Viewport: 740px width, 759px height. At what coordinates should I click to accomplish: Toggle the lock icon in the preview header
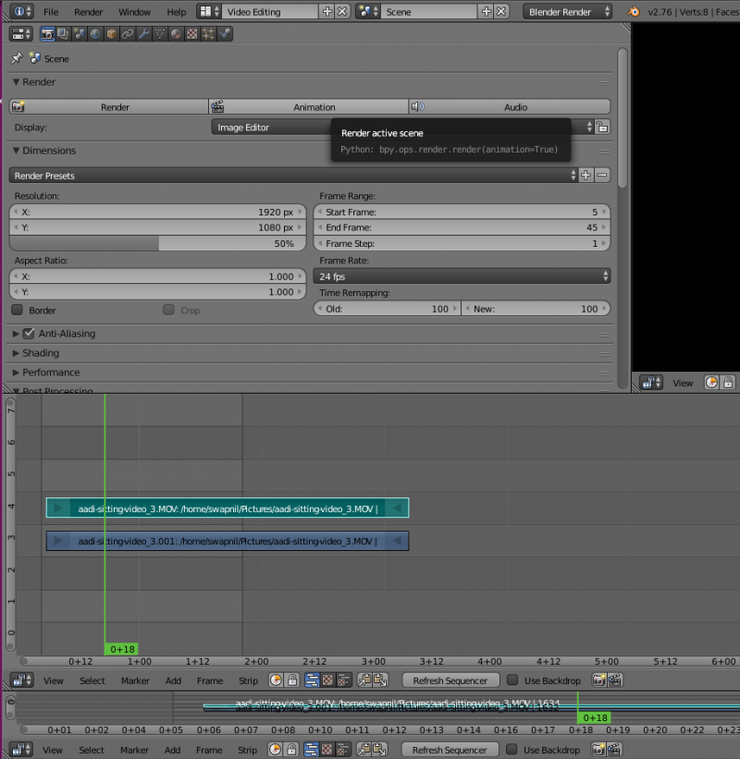[728, 383]
